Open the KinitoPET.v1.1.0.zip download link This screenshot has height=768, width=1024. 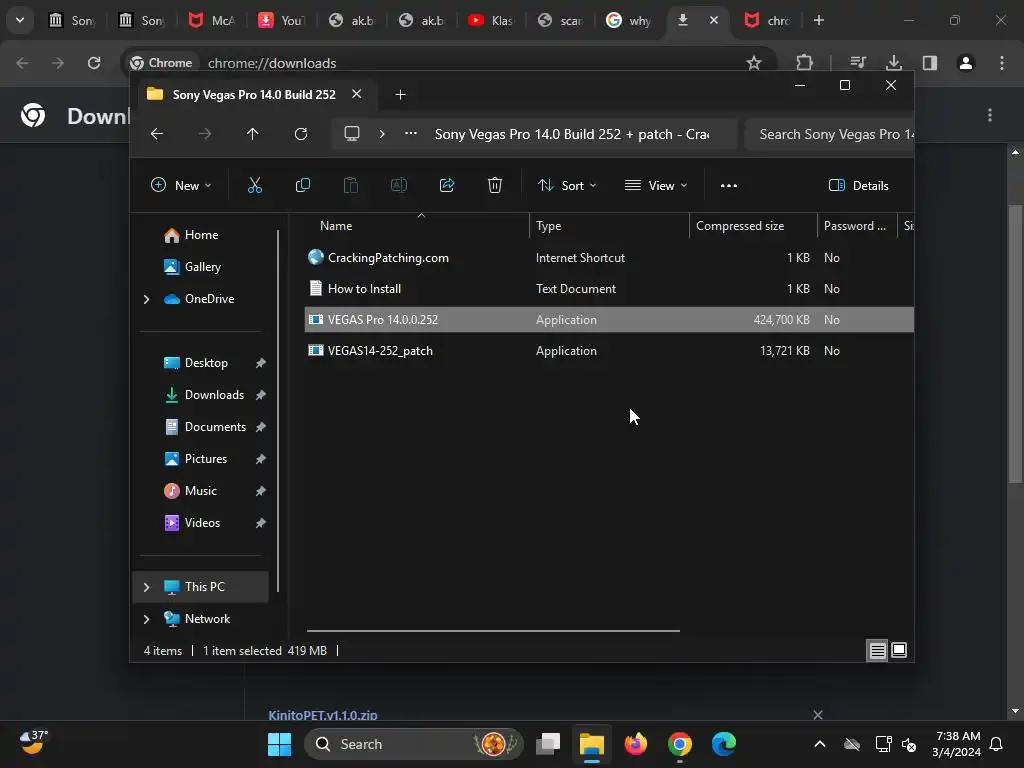pos(323,715)
